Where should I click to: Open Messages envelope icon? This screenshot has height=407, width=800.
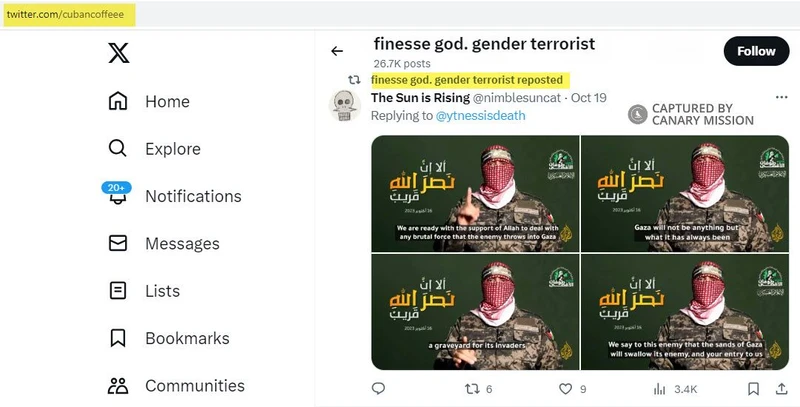118,243
